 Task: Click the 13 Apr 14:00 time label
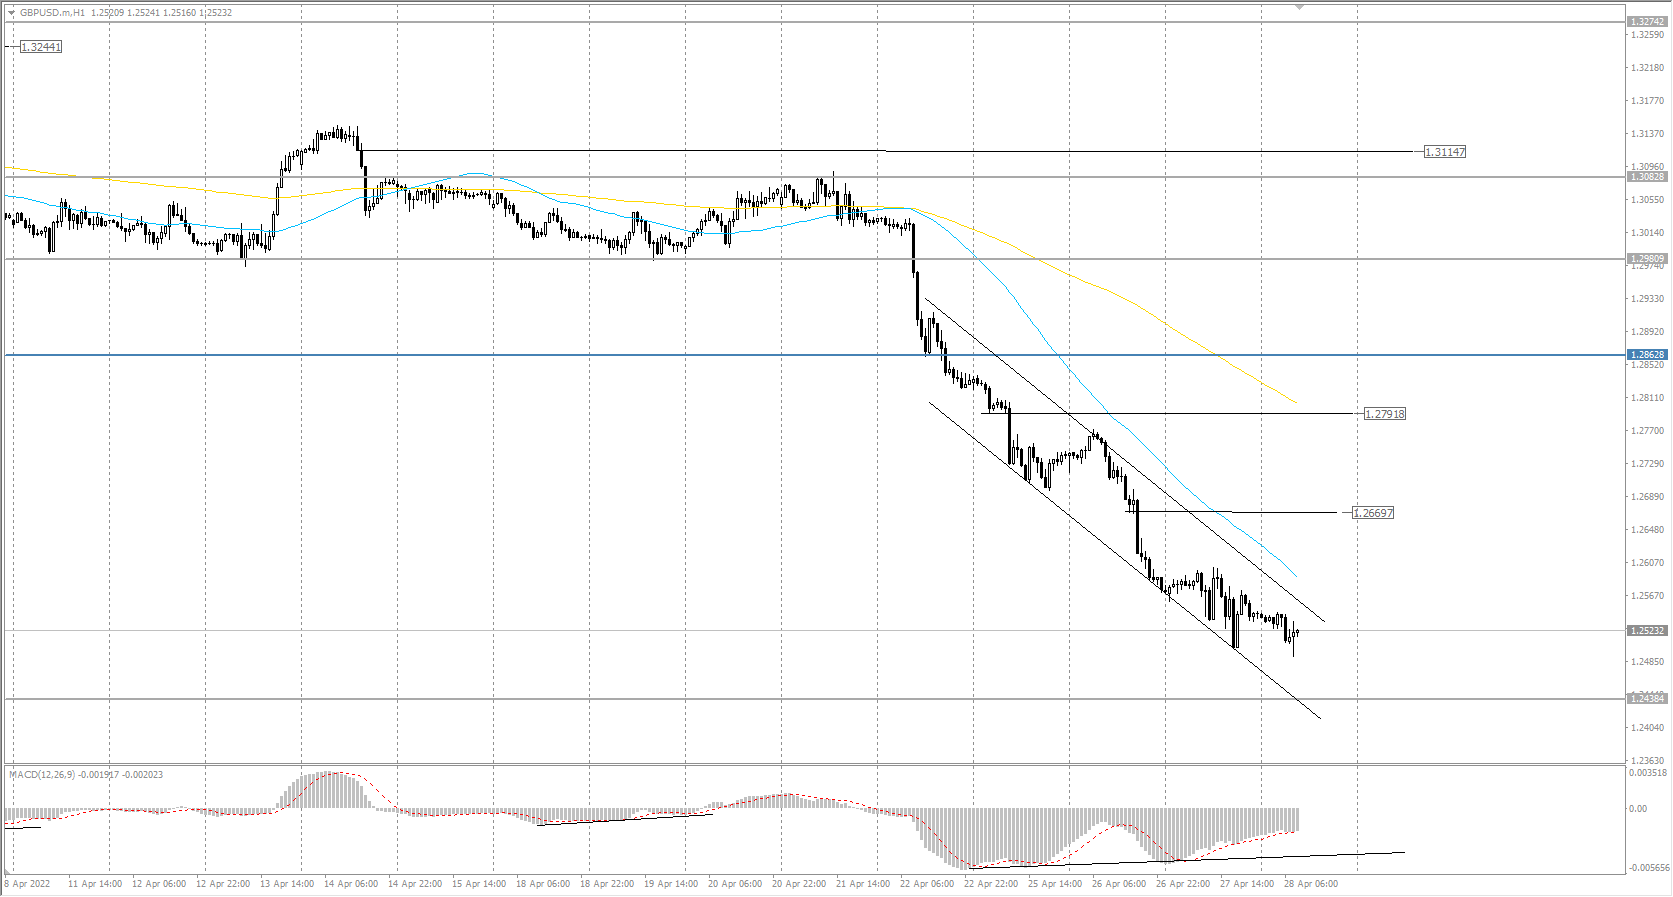coord(287,884)
